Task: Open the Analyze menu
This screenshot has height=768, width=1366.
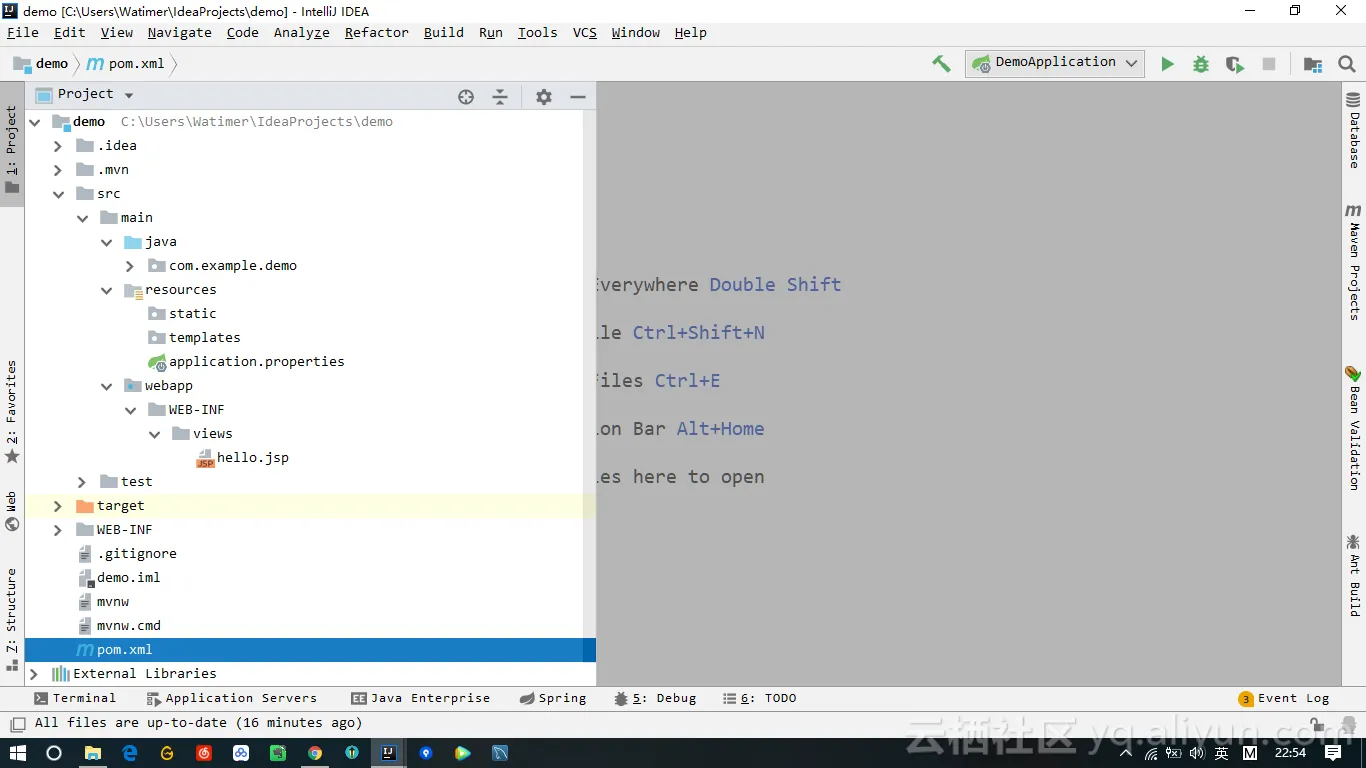Action: [x=301, y=32]
